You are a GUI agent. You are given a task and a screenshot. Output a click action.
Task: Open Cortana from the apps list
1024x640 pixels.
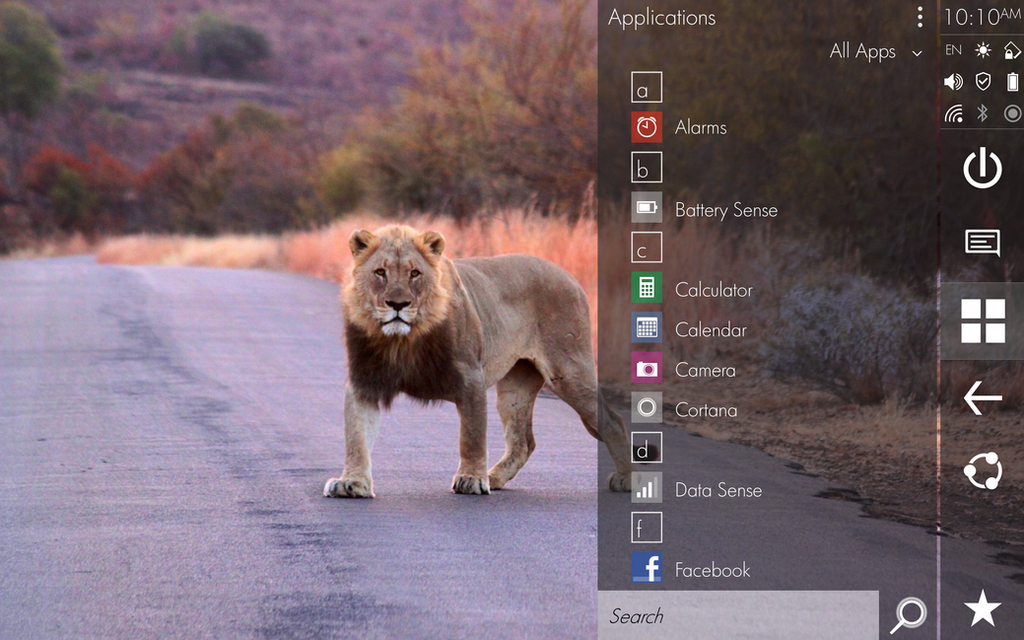coord(684,409)
